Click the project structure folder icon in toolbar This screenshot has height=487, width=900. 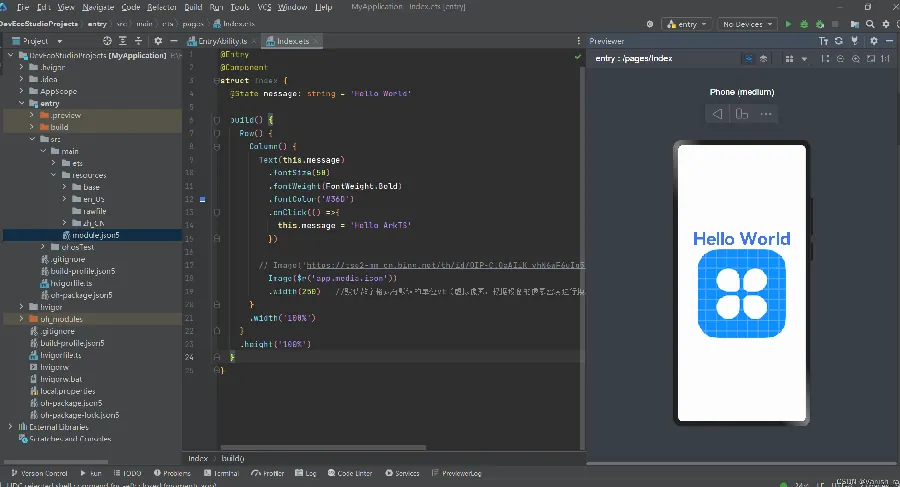coord(855,24)
